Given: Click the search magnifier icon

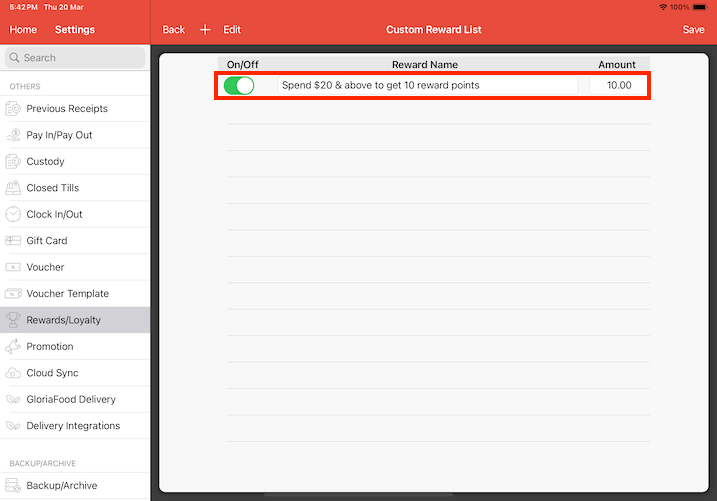Looking at the screenshot, I should pyautogui.click(x=14, y=58).
